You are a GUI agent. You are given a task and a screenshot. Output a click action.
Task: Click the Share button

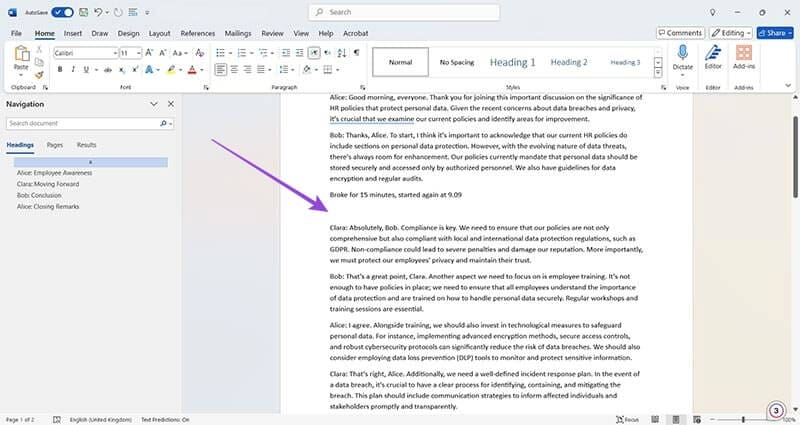775,33
